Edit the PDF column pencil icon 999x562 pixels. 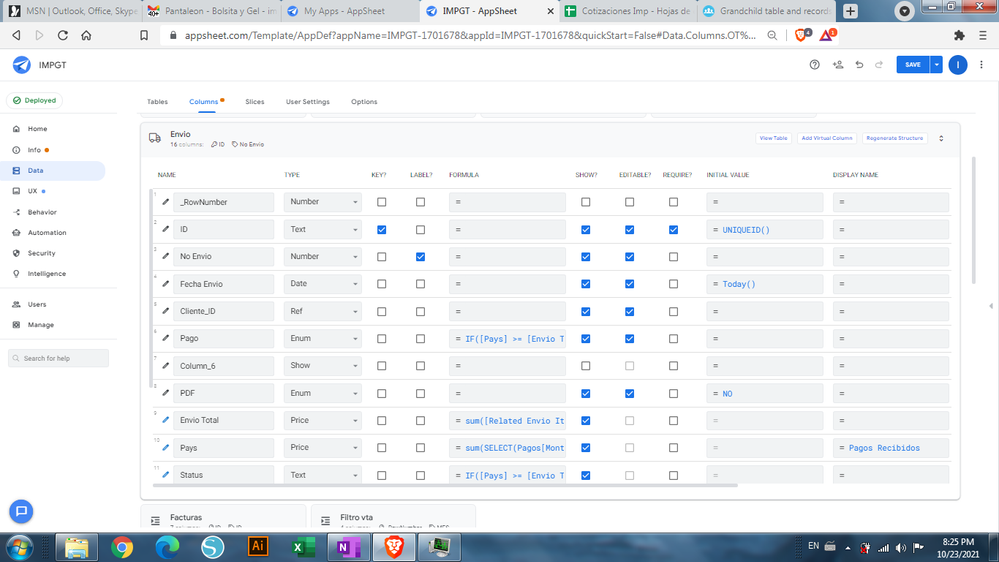166,393
